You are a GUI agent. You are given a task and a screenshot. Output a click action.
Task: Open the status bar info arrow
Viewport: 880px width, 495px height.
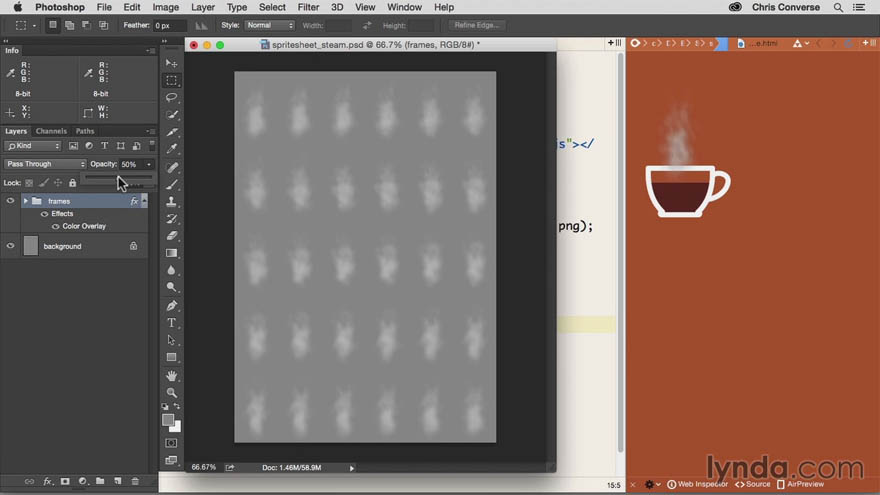pos(352,468)
